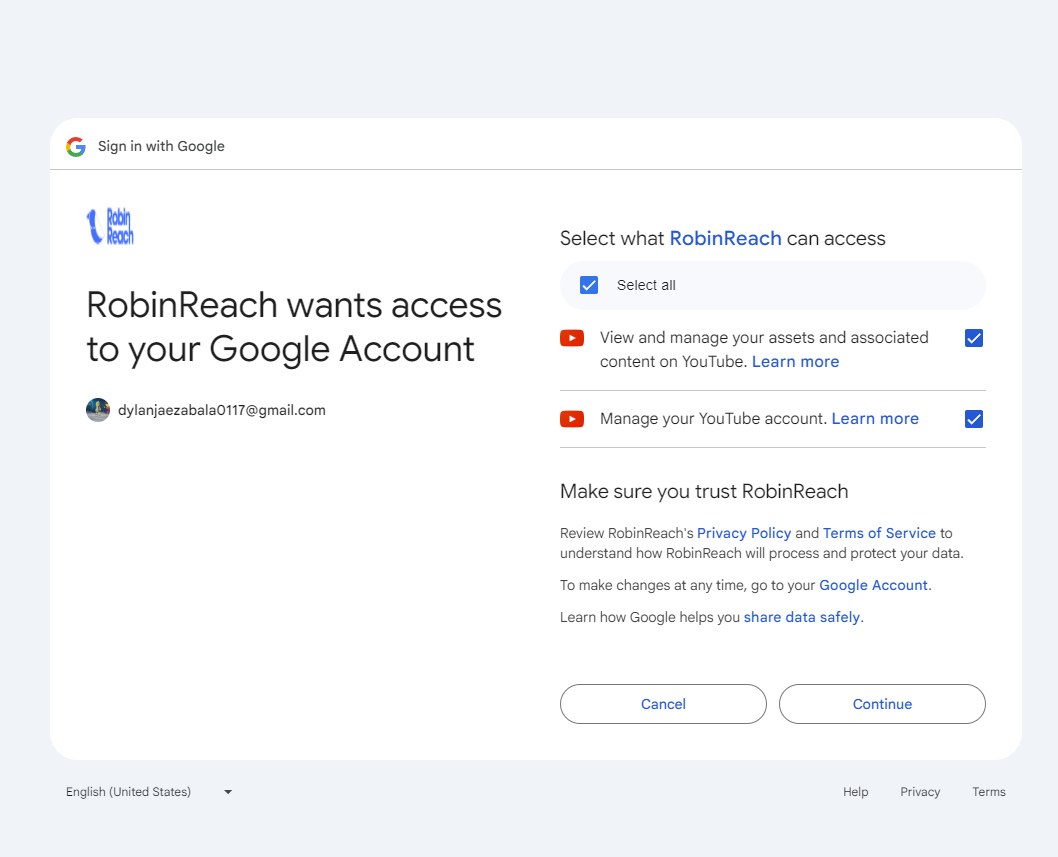Open the Terms footer link
The width and height of the screenshot is (1058, 857).
pos(989,792)
